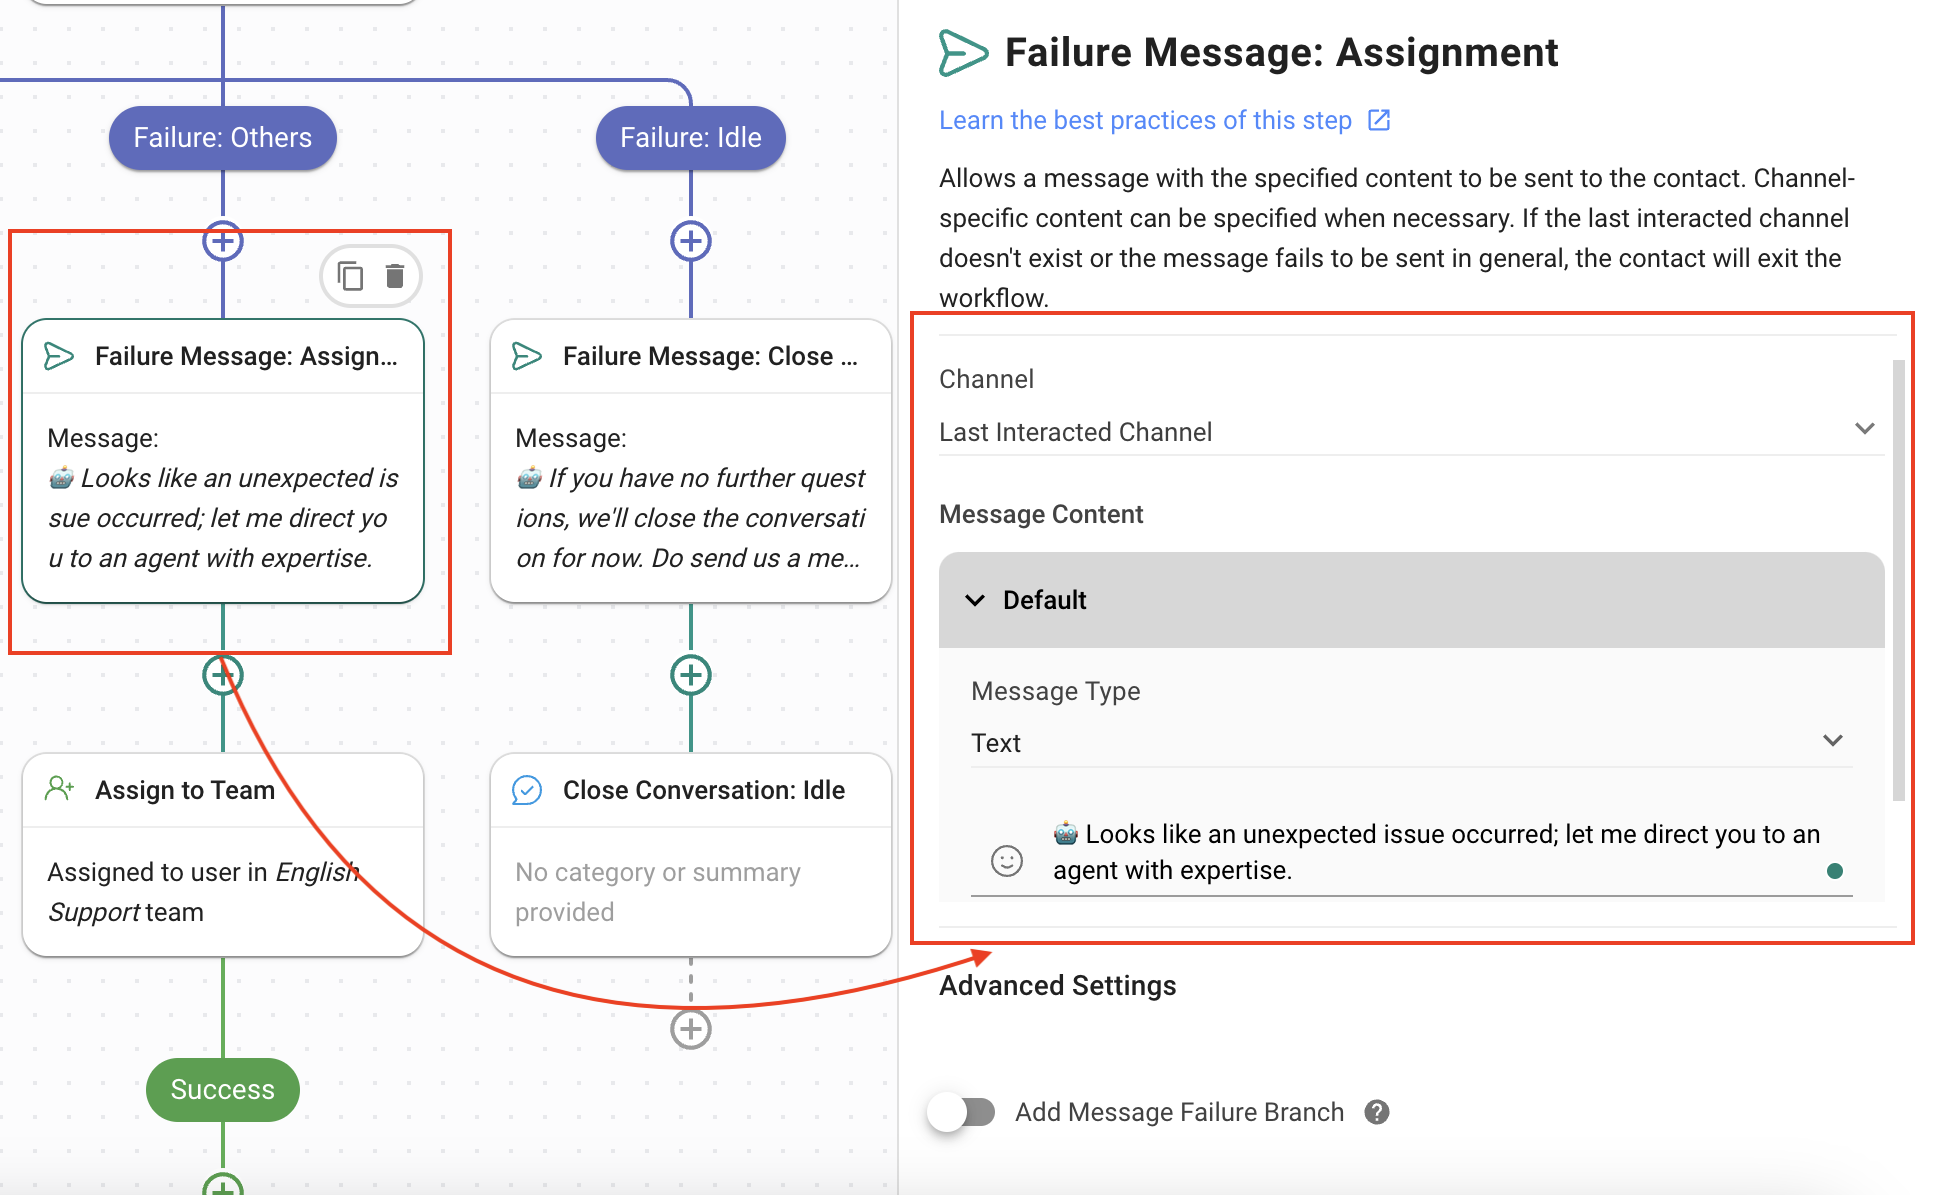
Task: Click the settings panel vertical scrollbar
Action: point(1898,580)
